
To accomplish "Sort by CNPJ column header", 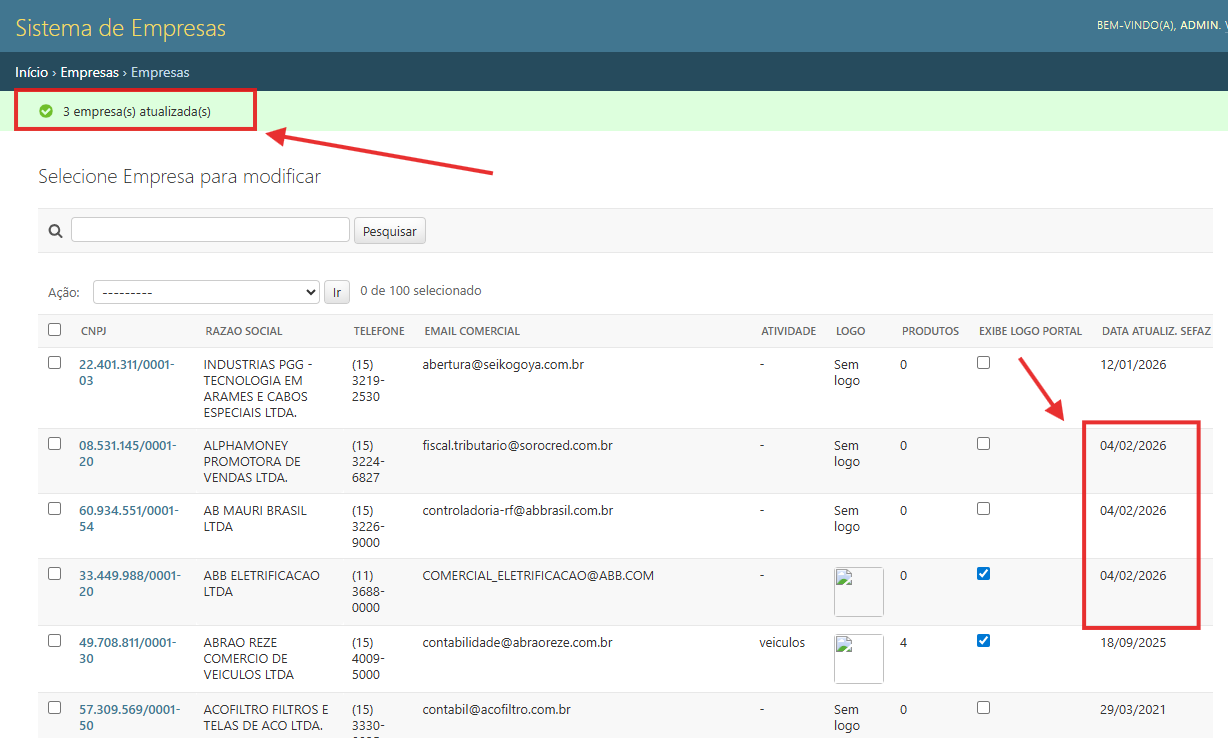I will coord(94,331).
